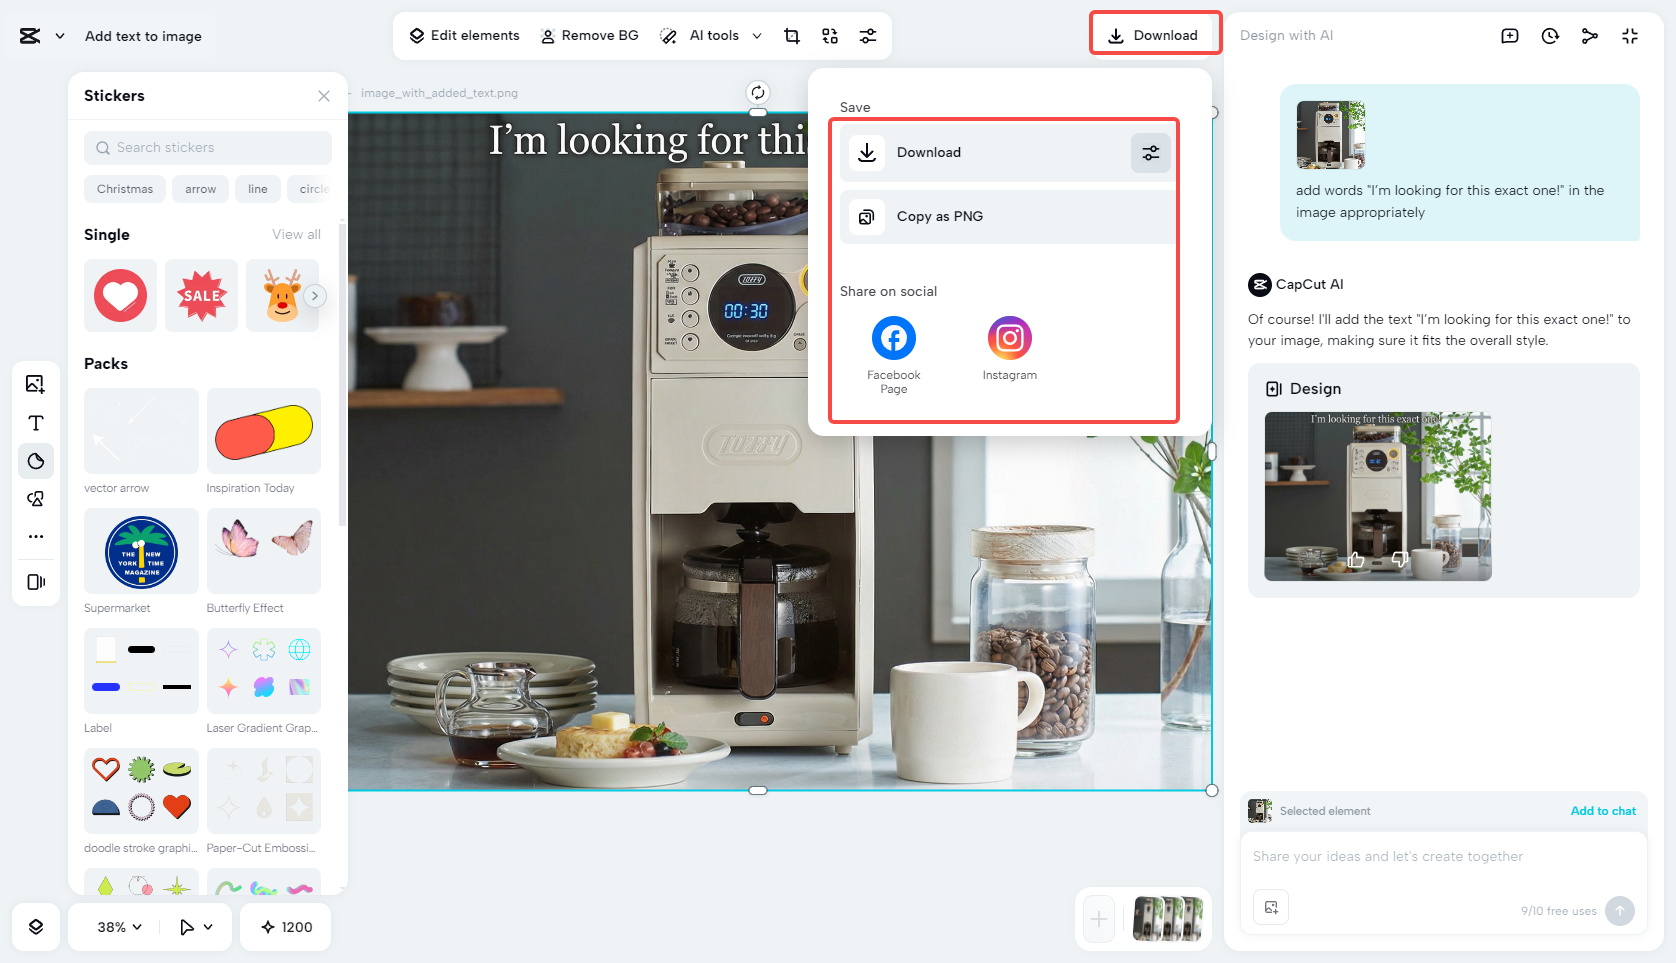The height and width of the screenshot is (963, 1676).
Task: Open chat history via clock icon
Action: tap(1550, 35)
